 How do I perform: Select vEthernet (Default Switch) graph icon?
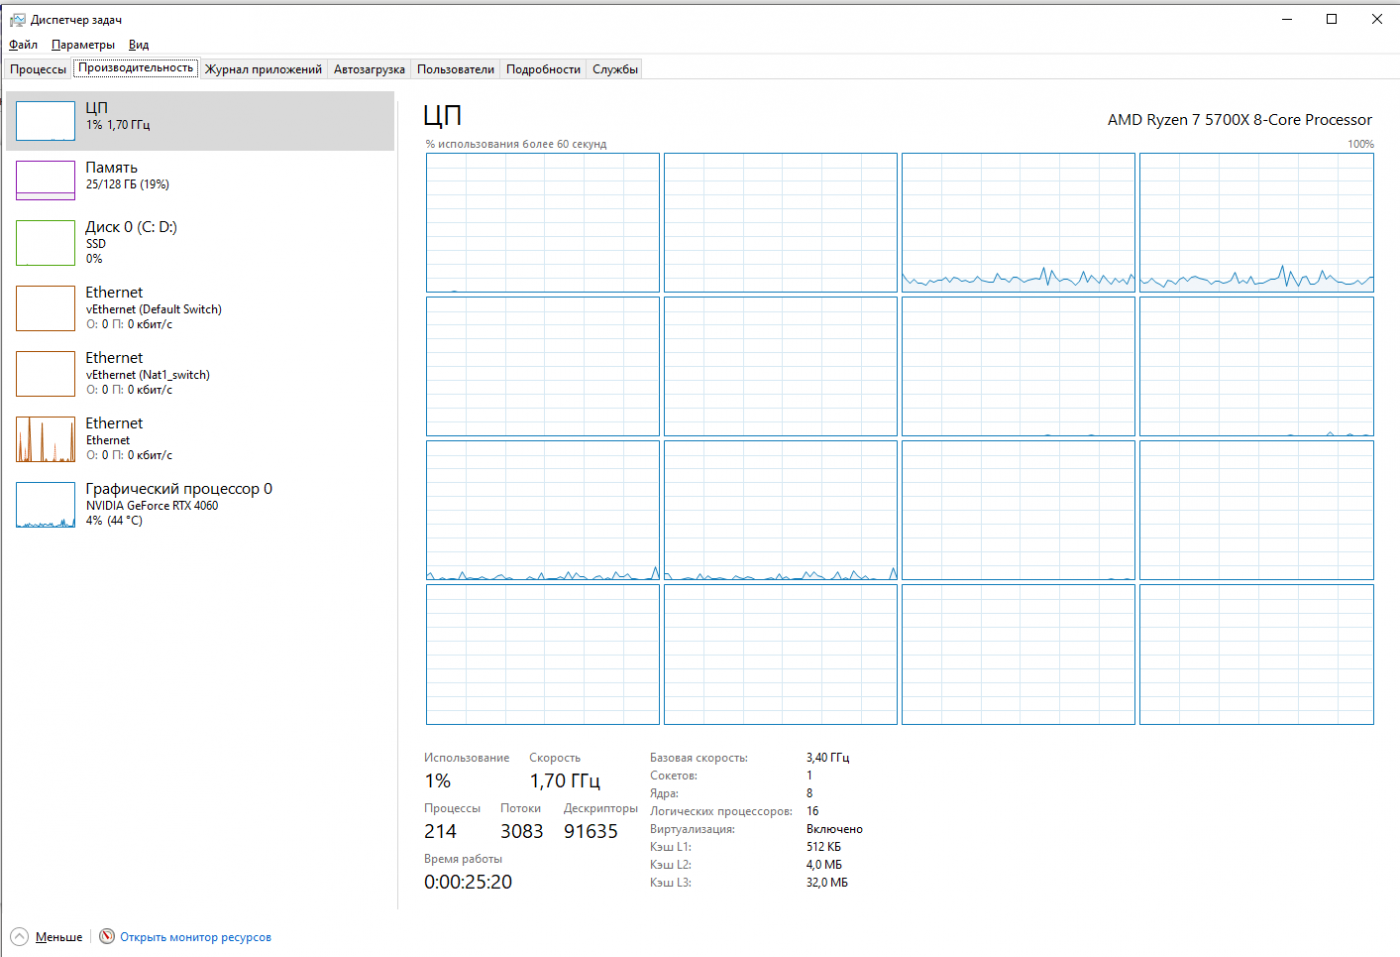point(45,308)
